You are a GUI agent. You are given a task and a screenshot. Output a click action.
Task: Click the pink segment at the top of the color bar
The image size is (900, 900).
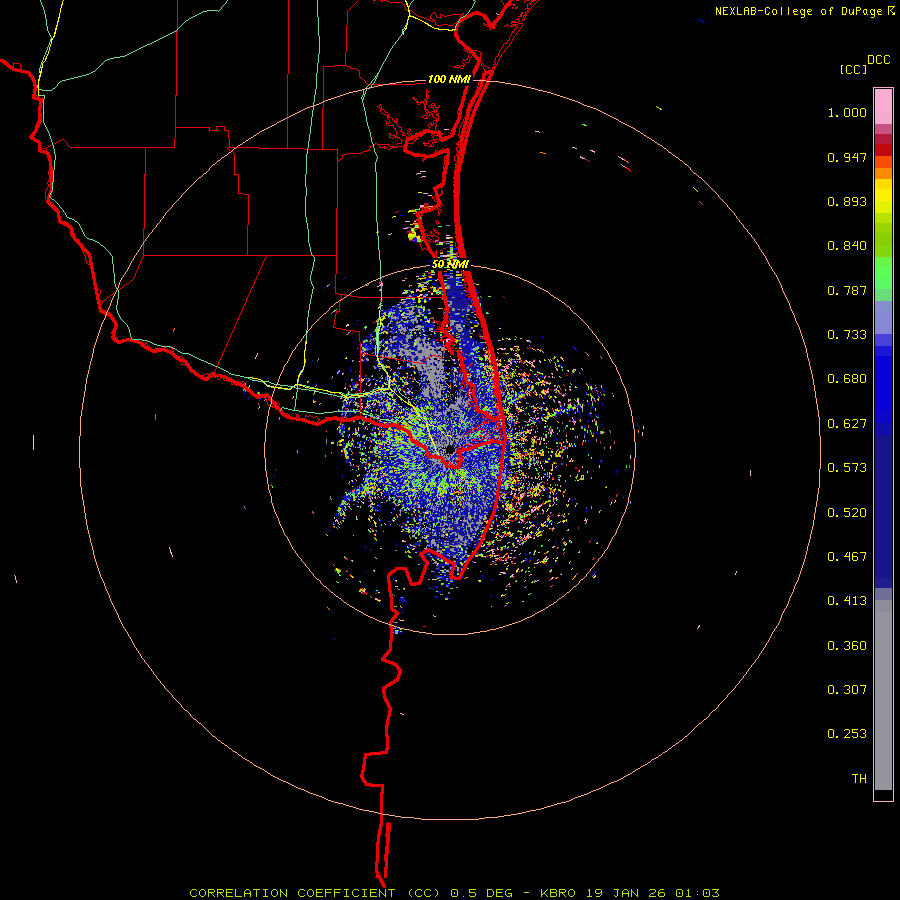point(883,106)
